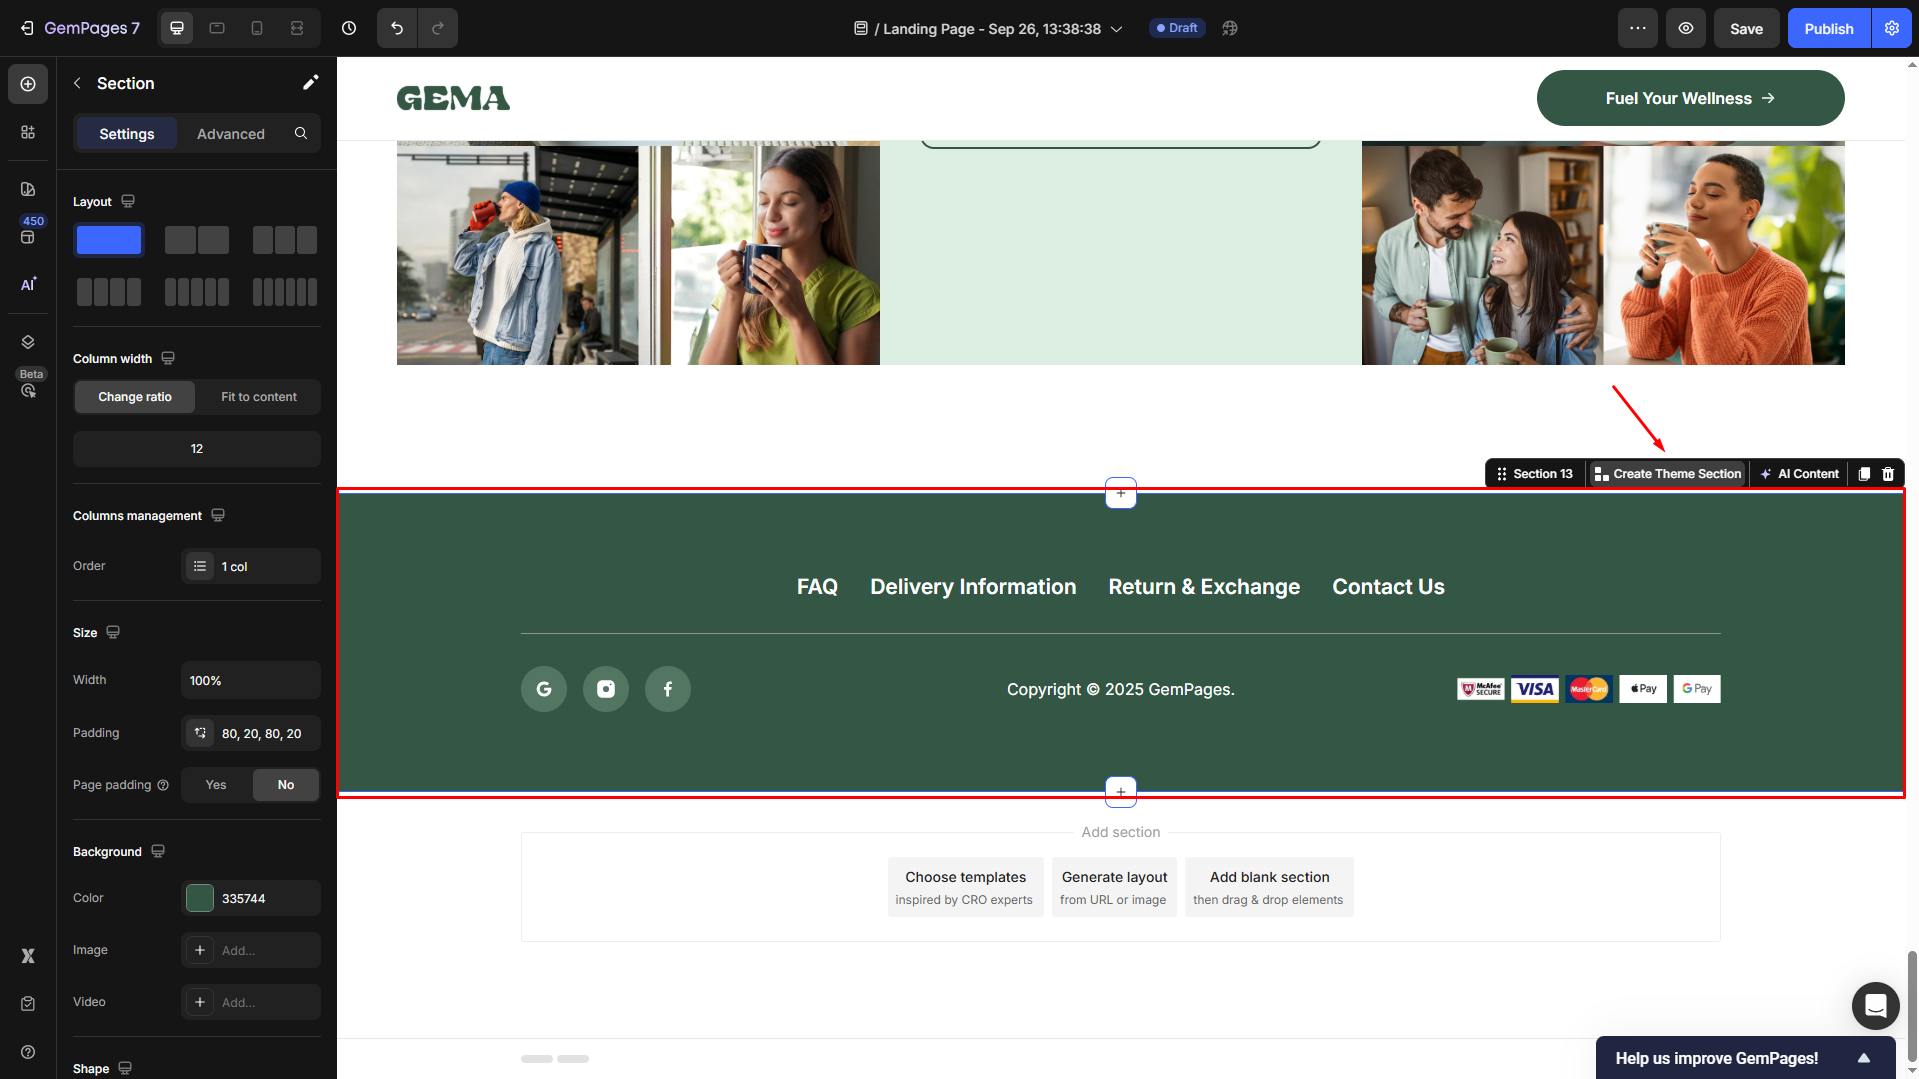Screen dimensions: 1919x1079
Task: Open the more options ellipsis menu
Action: (x=1637, y=28)
